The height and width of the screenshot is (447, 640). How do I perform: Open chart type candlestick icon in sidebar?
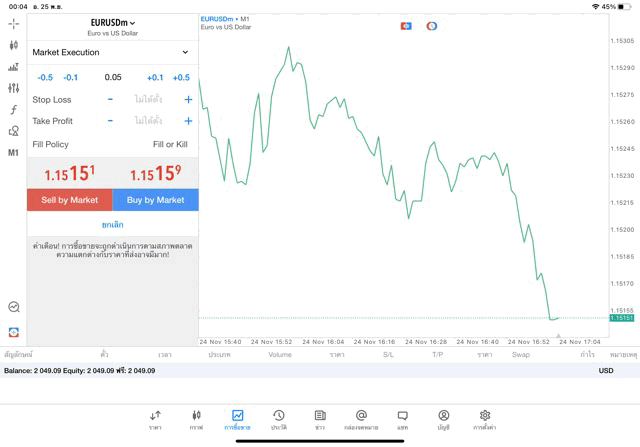point(14,45)
